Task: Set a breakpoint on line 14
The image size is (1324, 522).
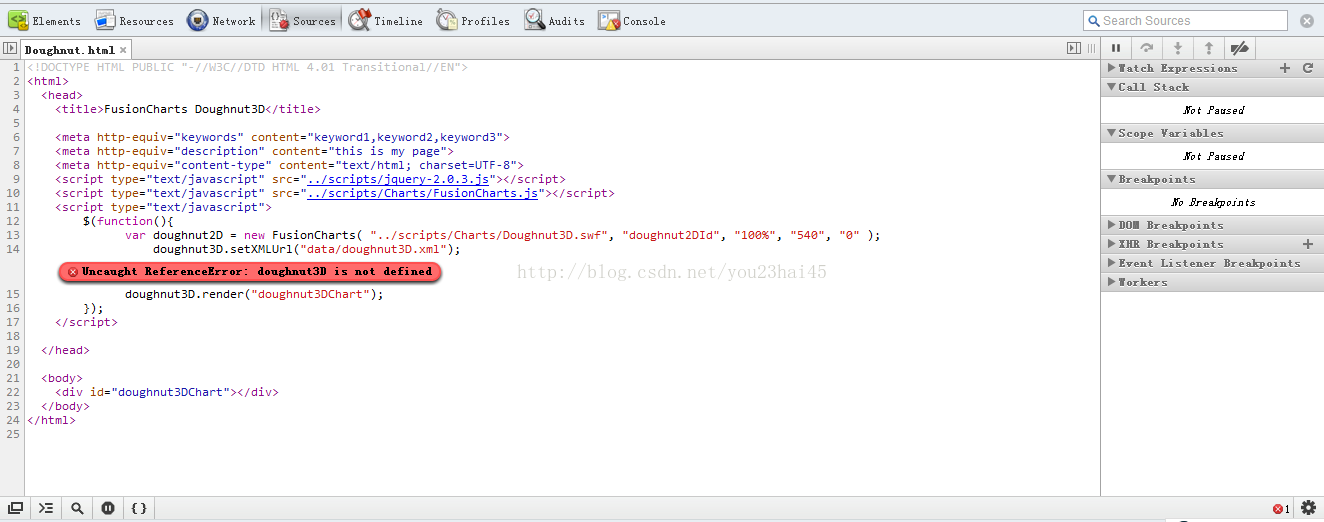Action: pos(13,249)
